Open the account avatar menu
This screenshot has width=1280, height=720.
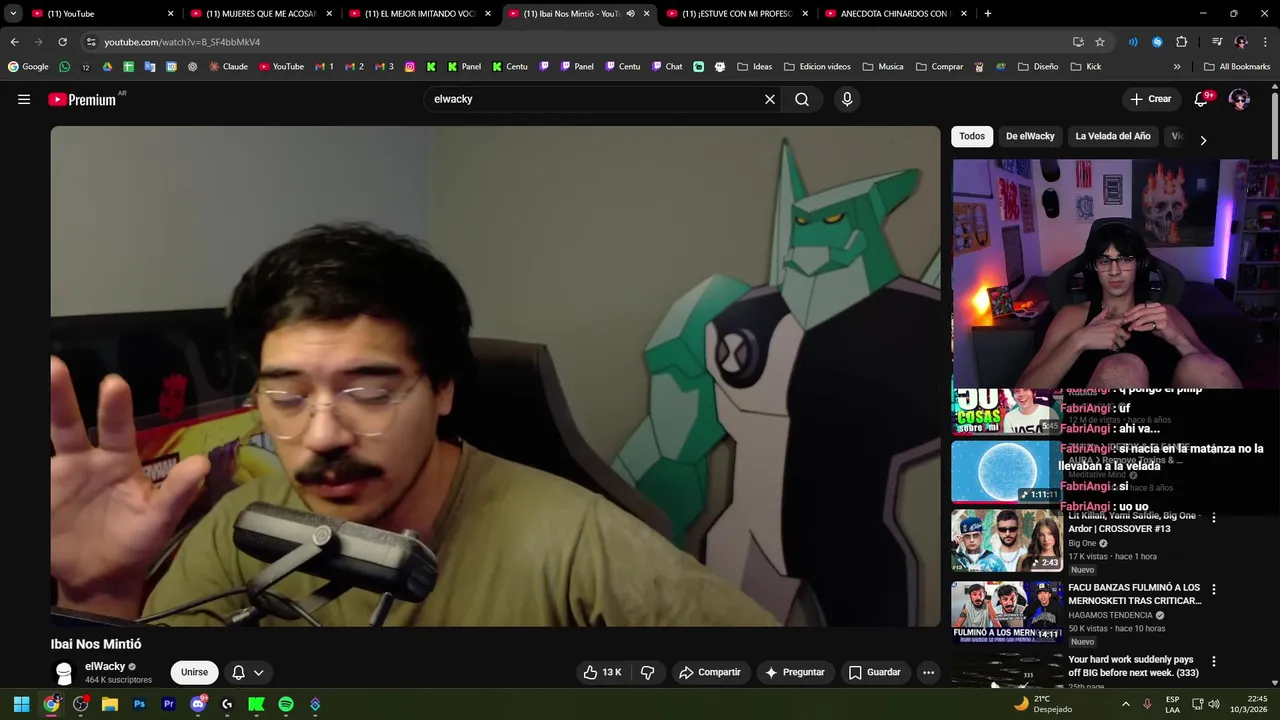click(x=1239, y=99)
